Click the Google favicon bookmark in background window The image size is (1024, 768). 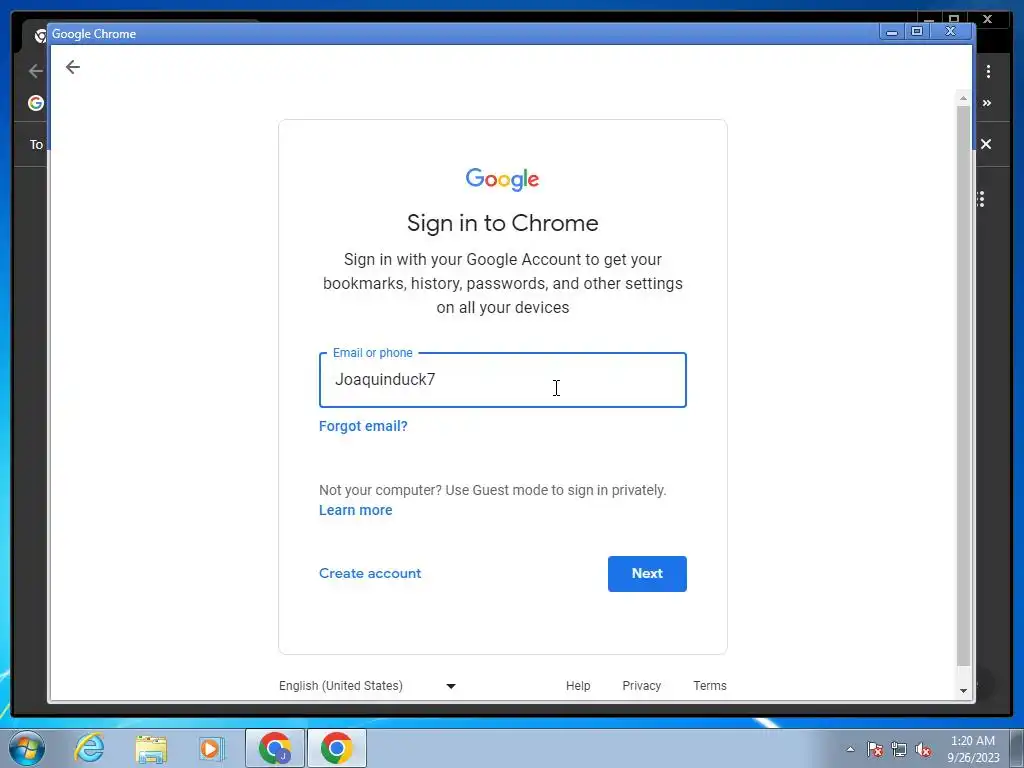[36, 103]
